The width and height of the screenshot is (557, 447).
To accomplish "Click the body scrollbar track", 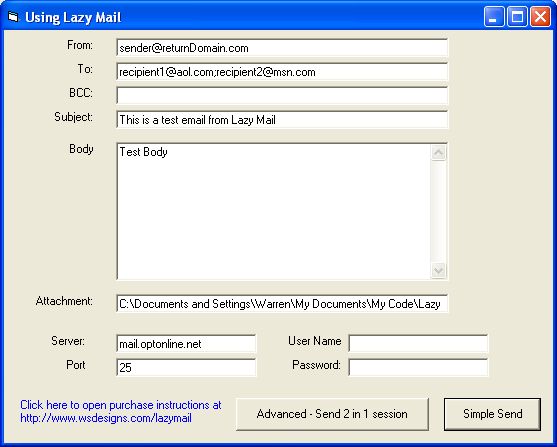I will [x=438, y=212].
